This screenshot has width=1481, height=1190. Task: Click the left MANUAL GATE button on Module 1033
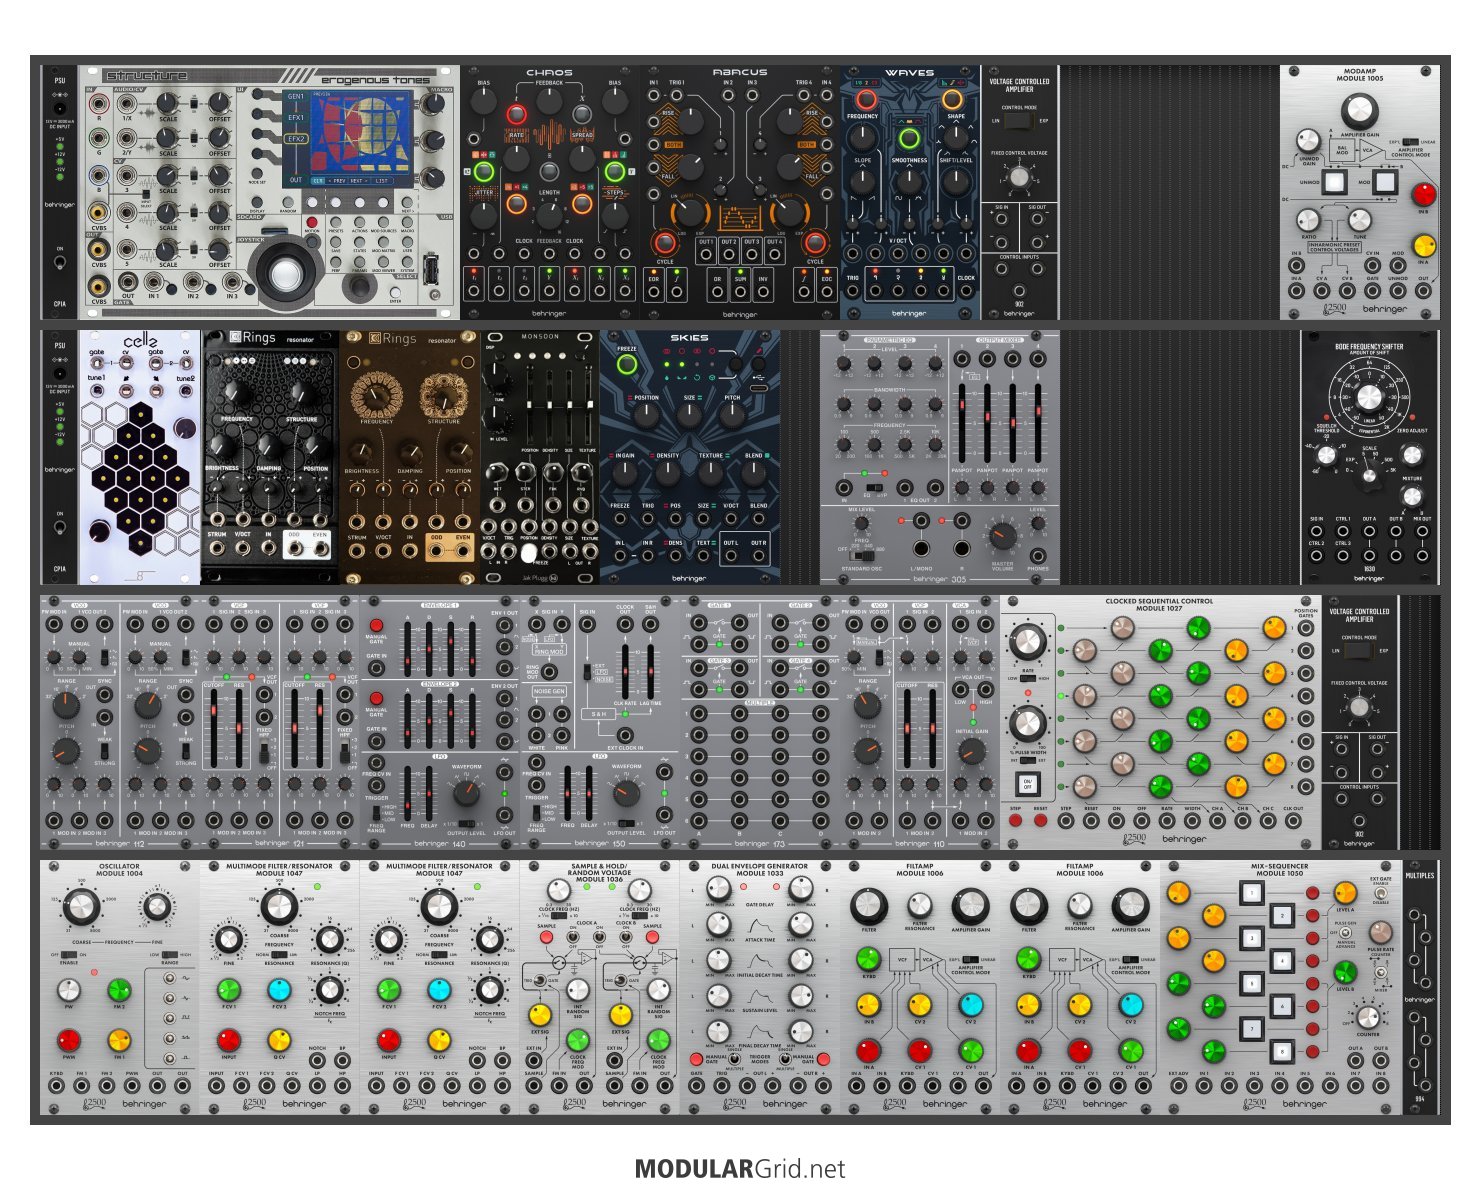click(x=696, y=1059)
